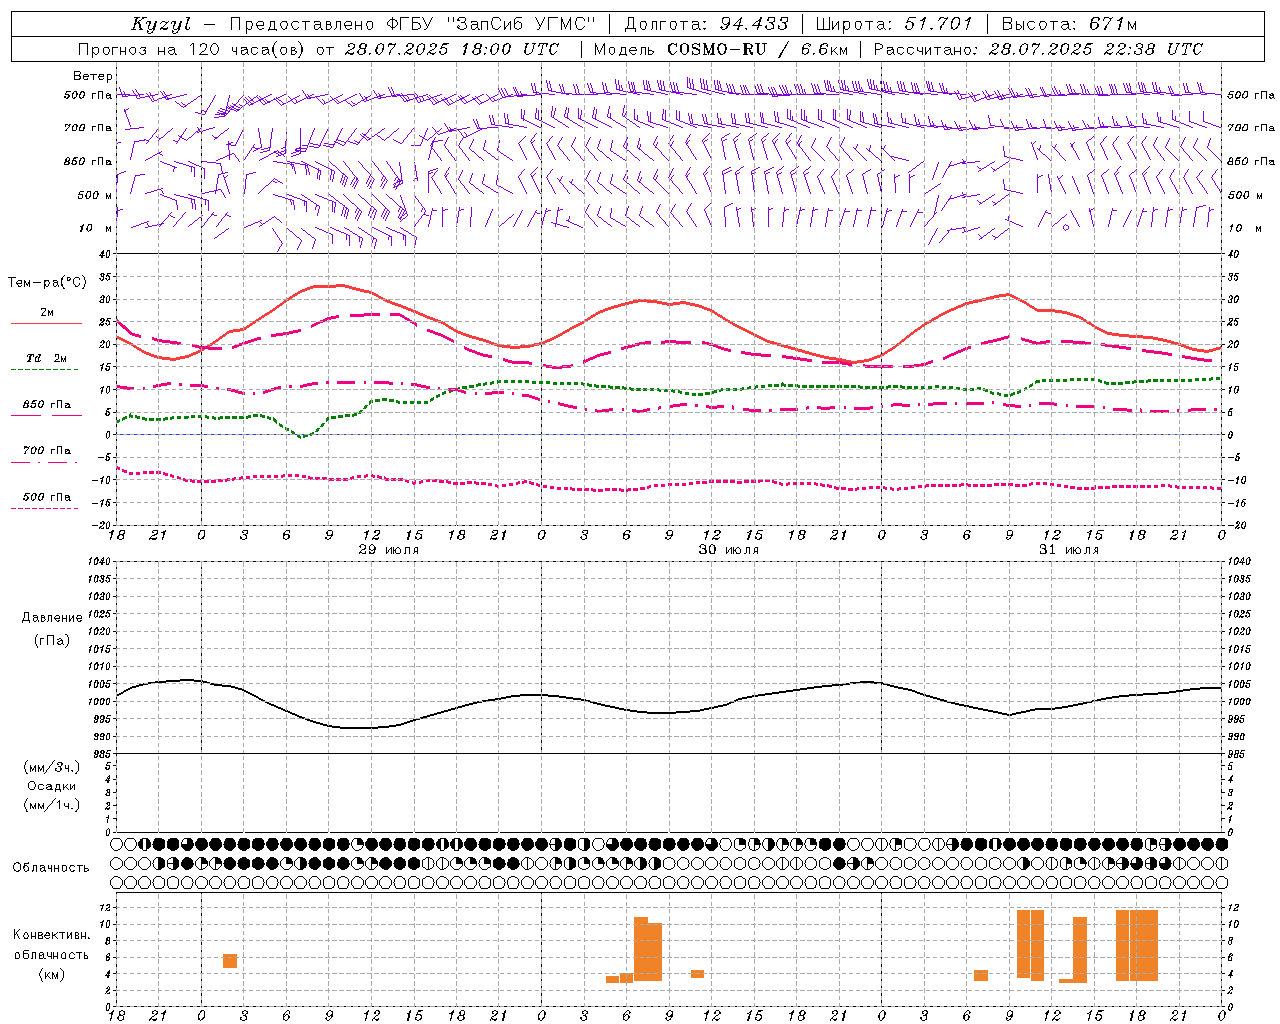Click the tallest orange convective bar on 30 июля
Image resolution: width=1280 pixels, height=1024 pixels.
pos(641,949)
